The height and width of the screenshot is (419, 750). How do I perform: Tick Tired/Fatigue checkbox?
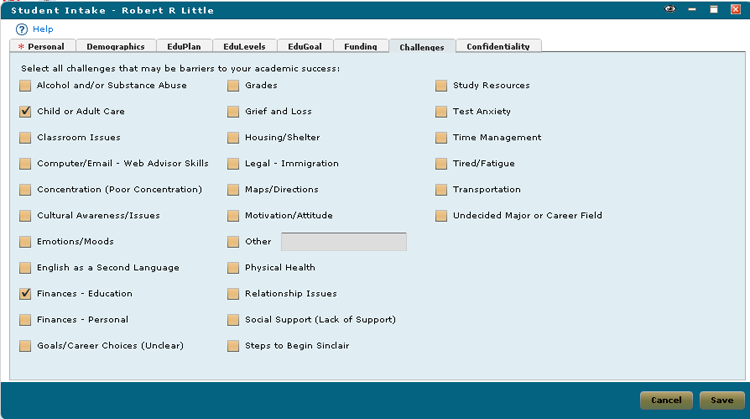click(x=441, y=164)
